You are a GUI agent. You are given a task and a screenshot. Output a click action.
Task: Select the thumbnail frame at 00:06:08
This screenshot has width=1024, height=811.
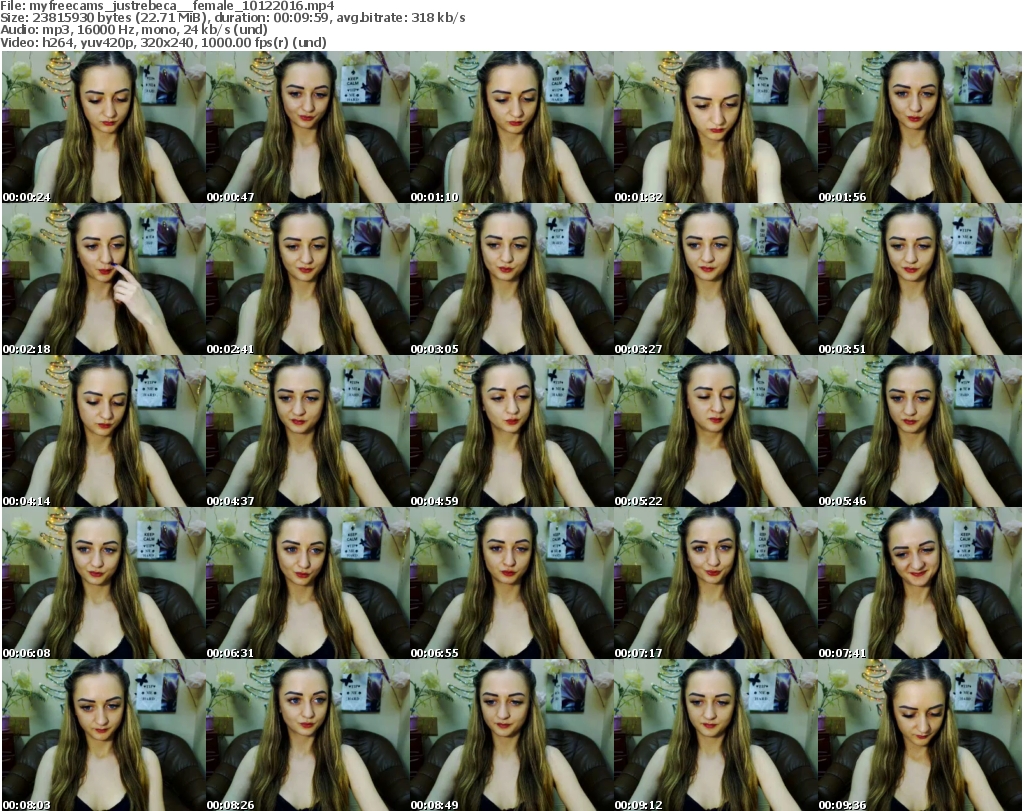click(x=104, y=584)
